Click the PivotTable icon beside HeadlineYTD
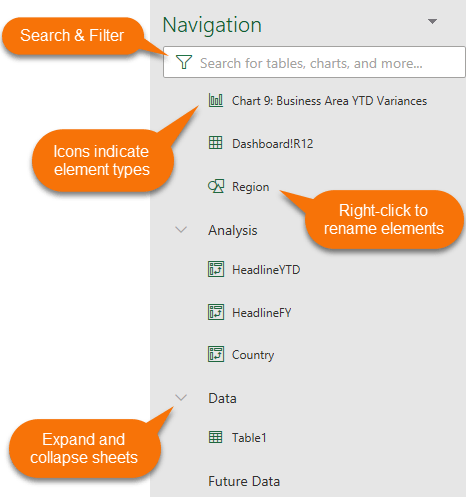The height and width of the screenshot is (497, 466). [x=216, y=269]
